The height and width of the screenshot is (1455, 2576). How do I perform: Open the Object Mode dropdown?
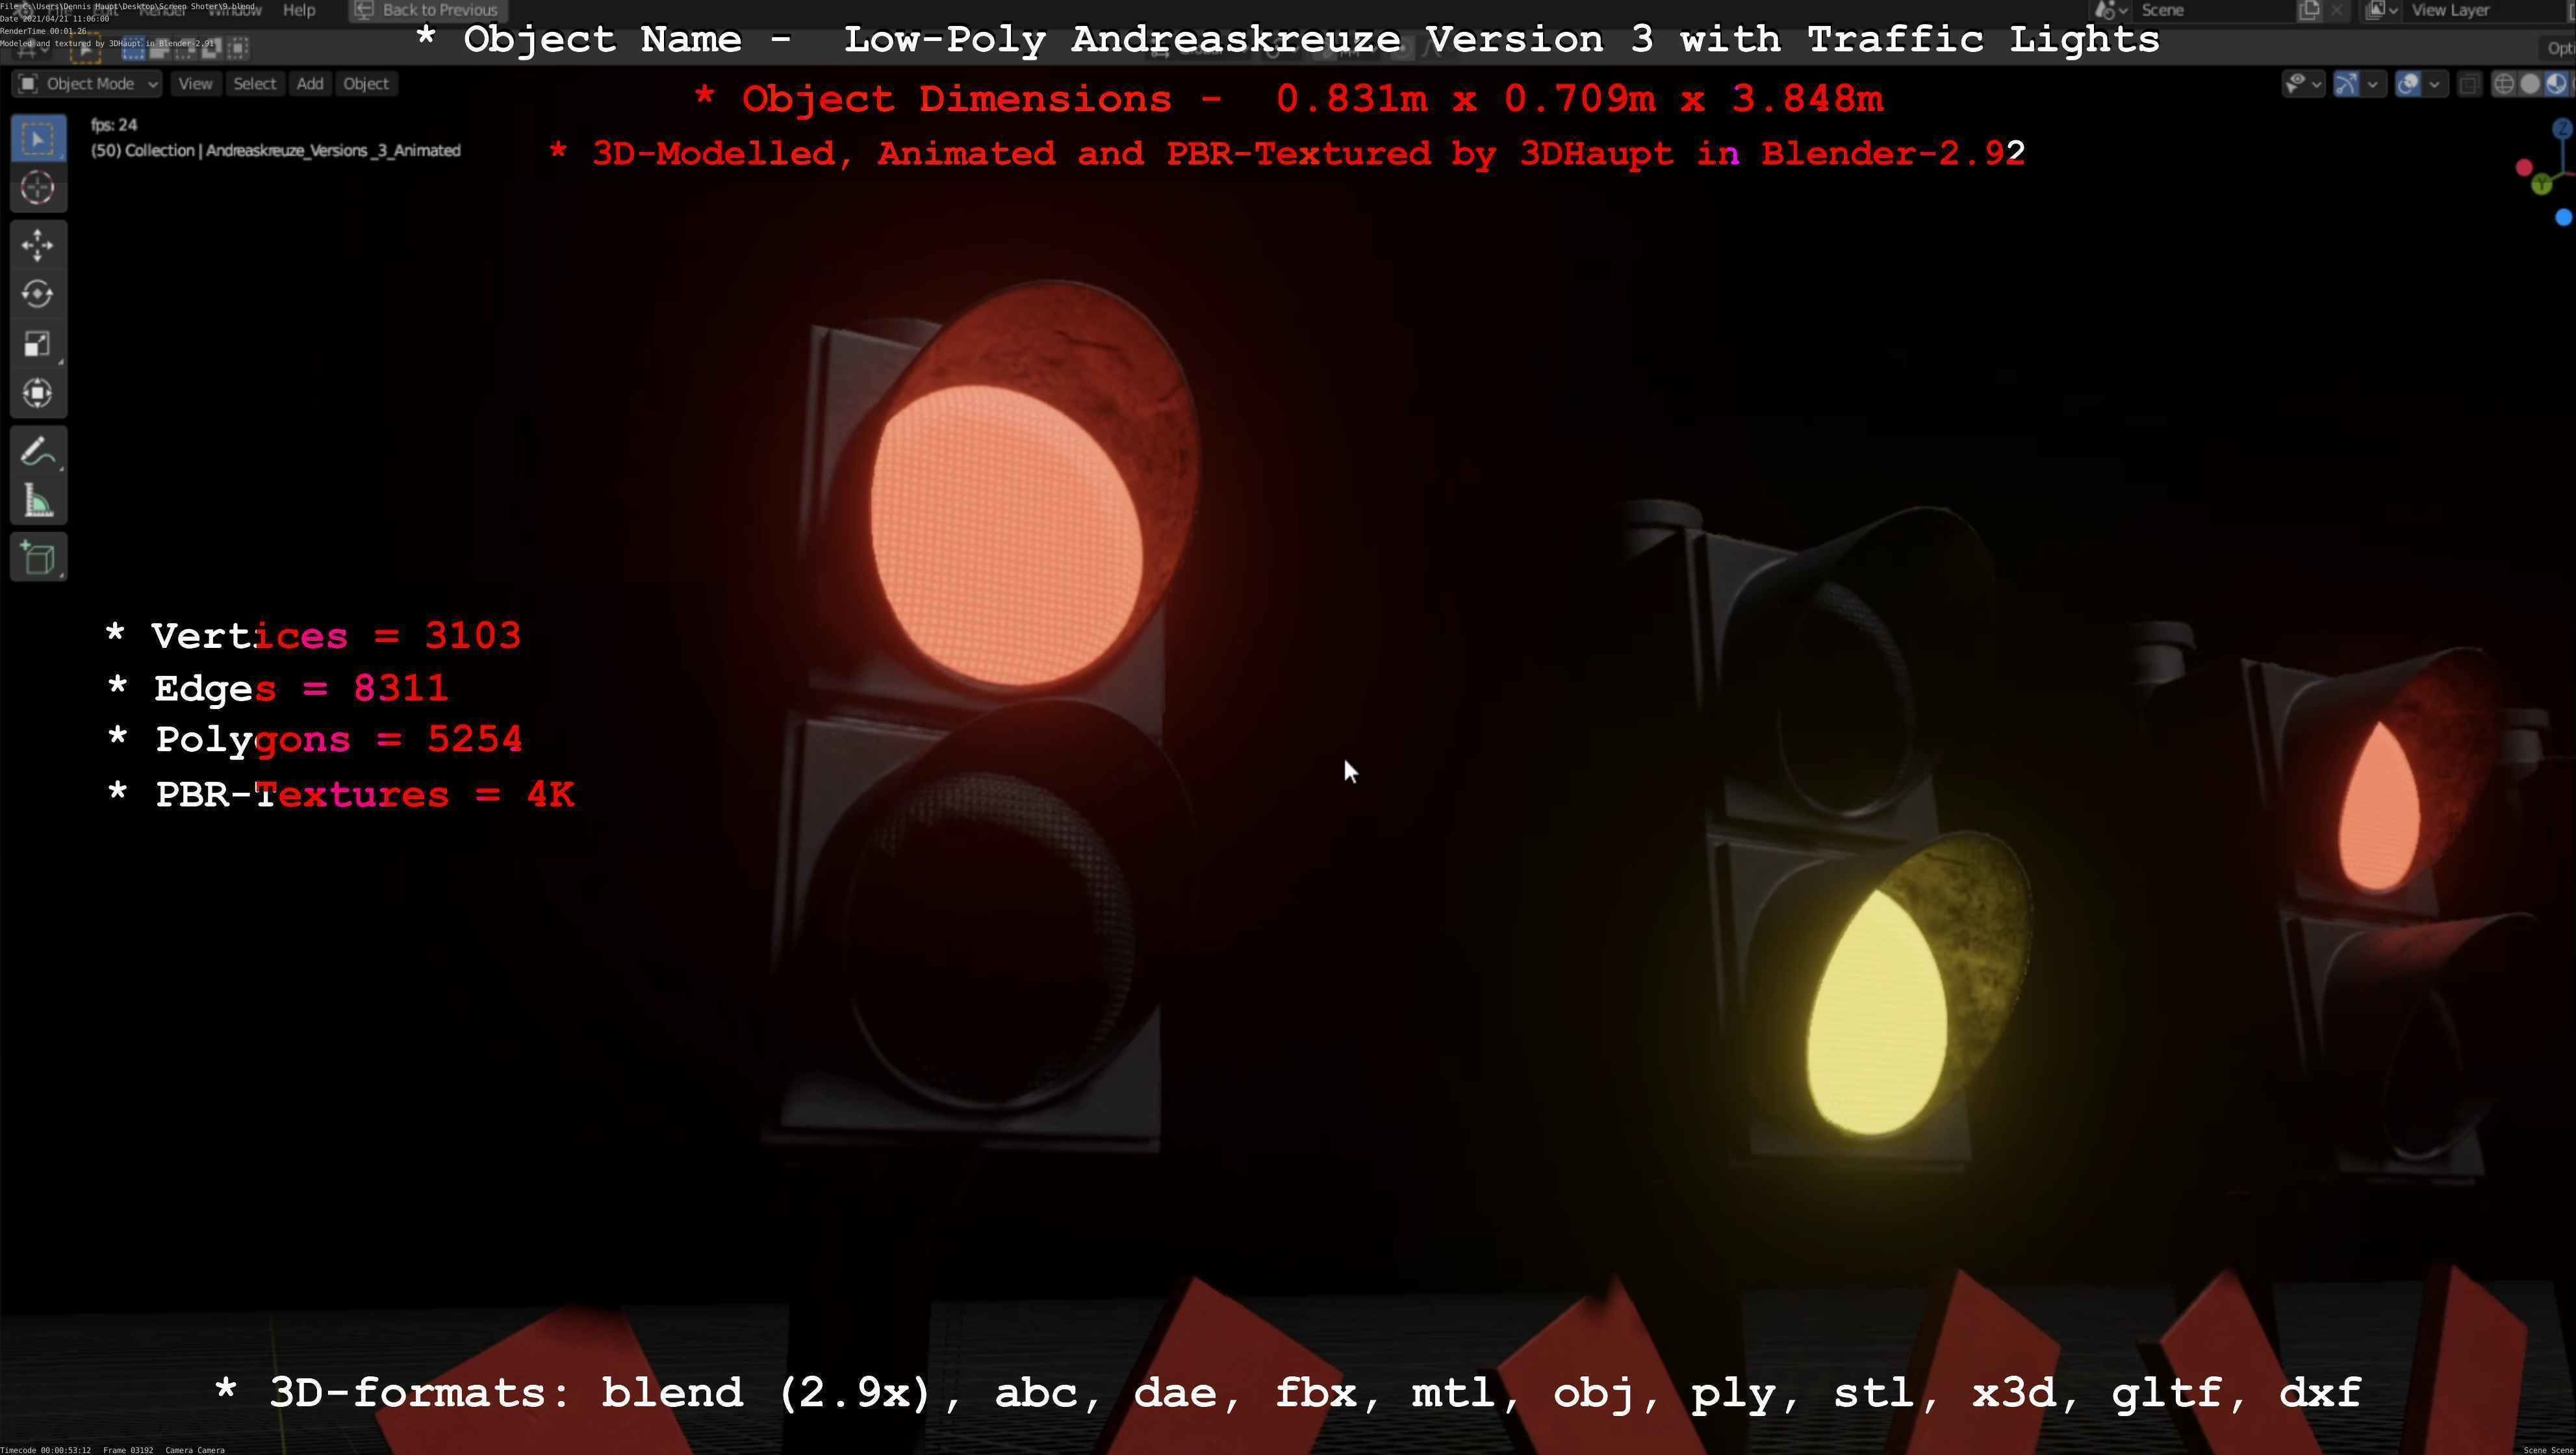tap(88, 84)
